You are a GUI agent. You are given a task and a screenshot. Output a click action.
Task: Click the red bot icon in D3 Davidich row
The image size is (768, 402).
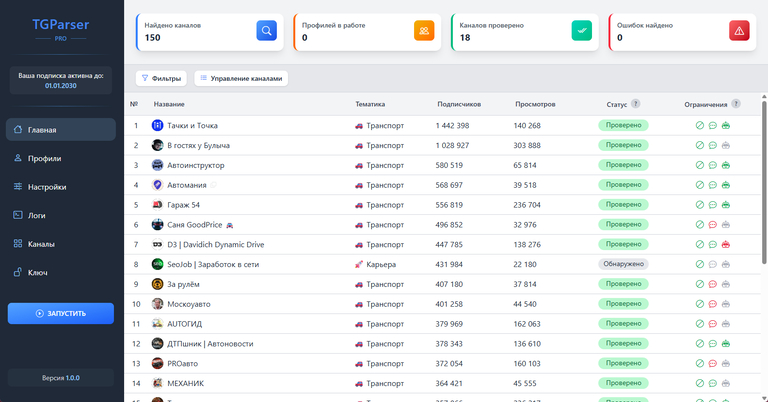pos(726,244)
